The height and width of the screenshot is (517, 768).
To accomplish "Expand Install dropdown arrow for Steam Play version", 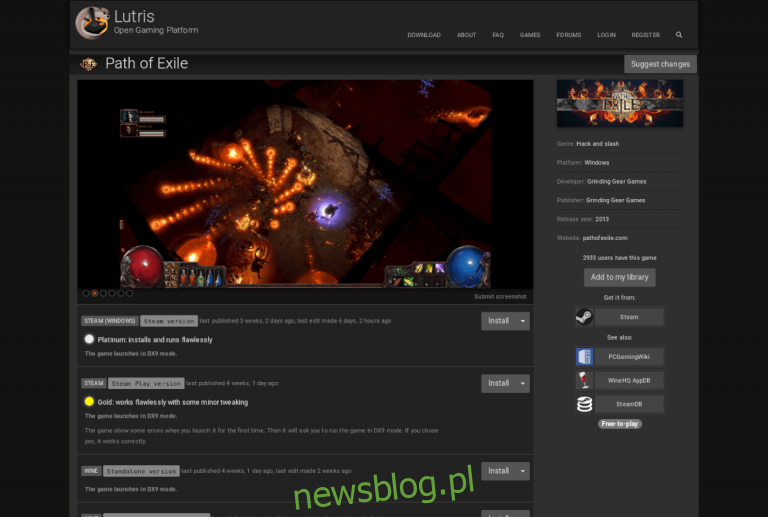I will click(523, 383).
